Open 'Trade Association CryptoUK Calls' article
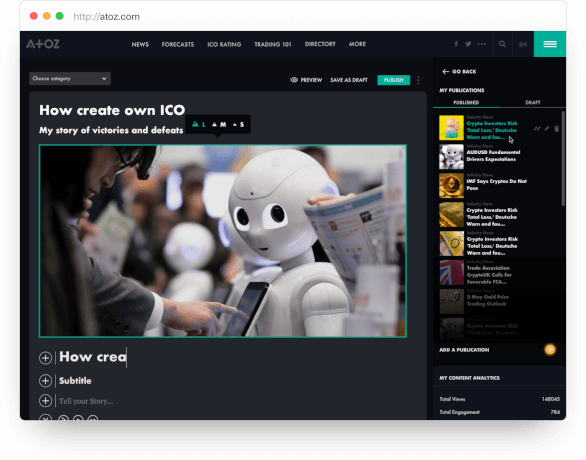The width and height of the screenshot is (586, 460). point(489,275)
